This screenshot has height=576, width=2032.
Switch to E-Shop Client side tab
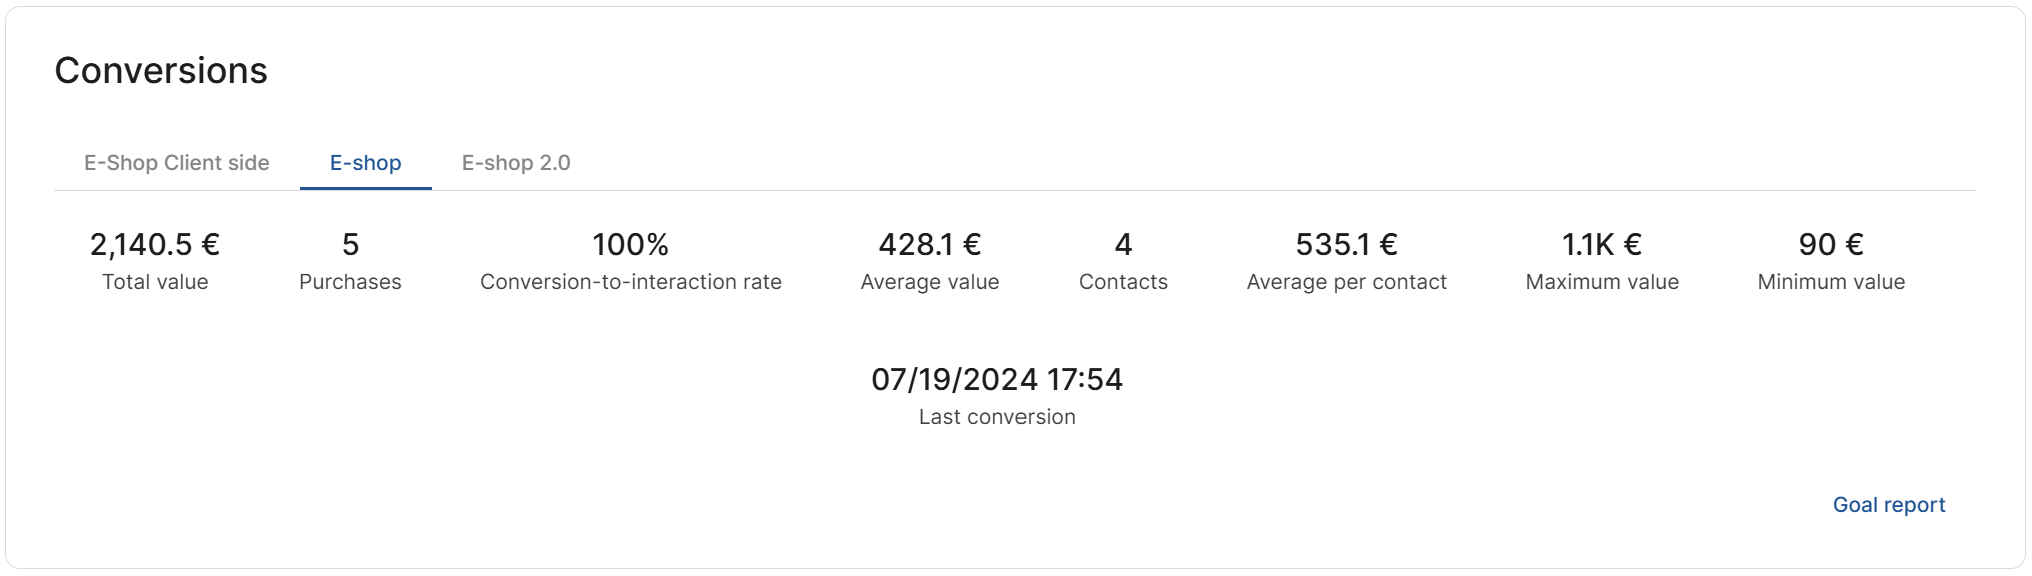point(177,163)
